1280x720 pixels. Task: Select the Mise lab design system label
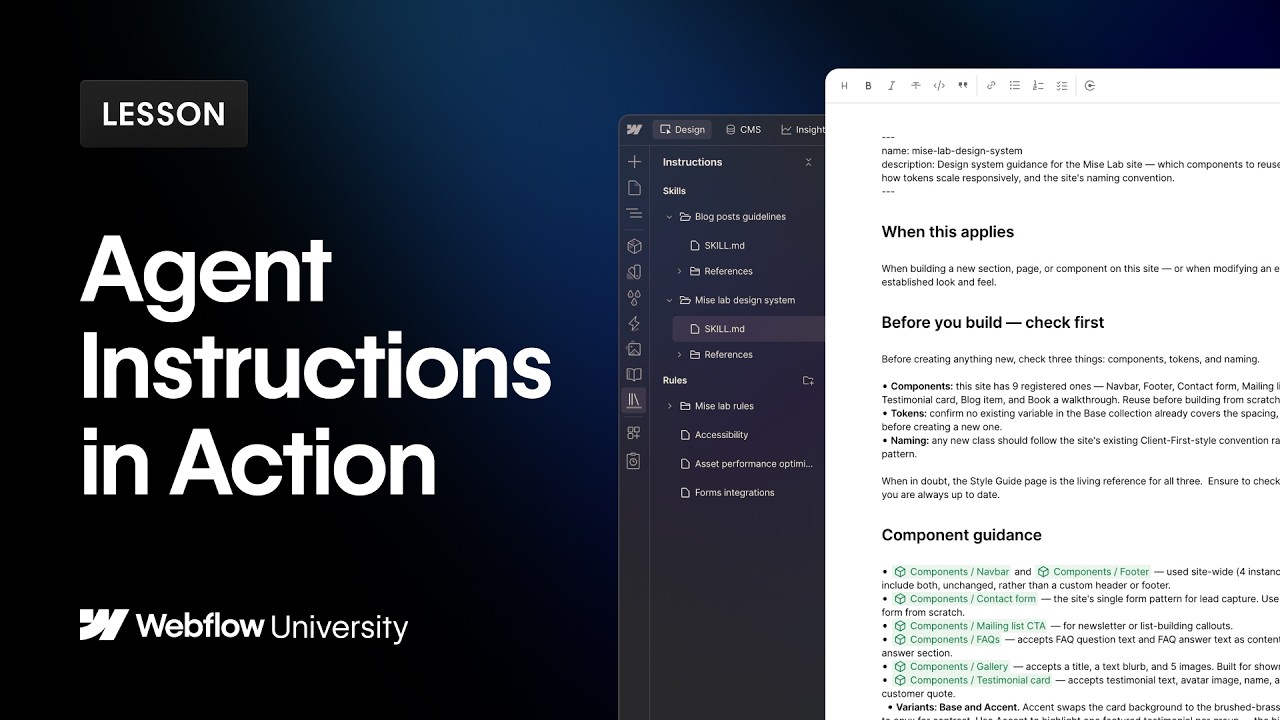click(x=745, y=300)
